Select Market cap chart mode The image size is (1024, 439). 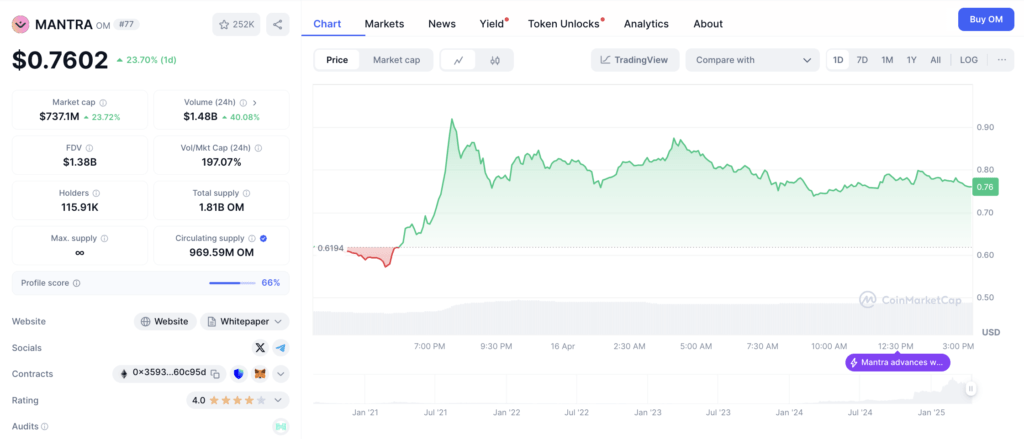pos(396,60)
